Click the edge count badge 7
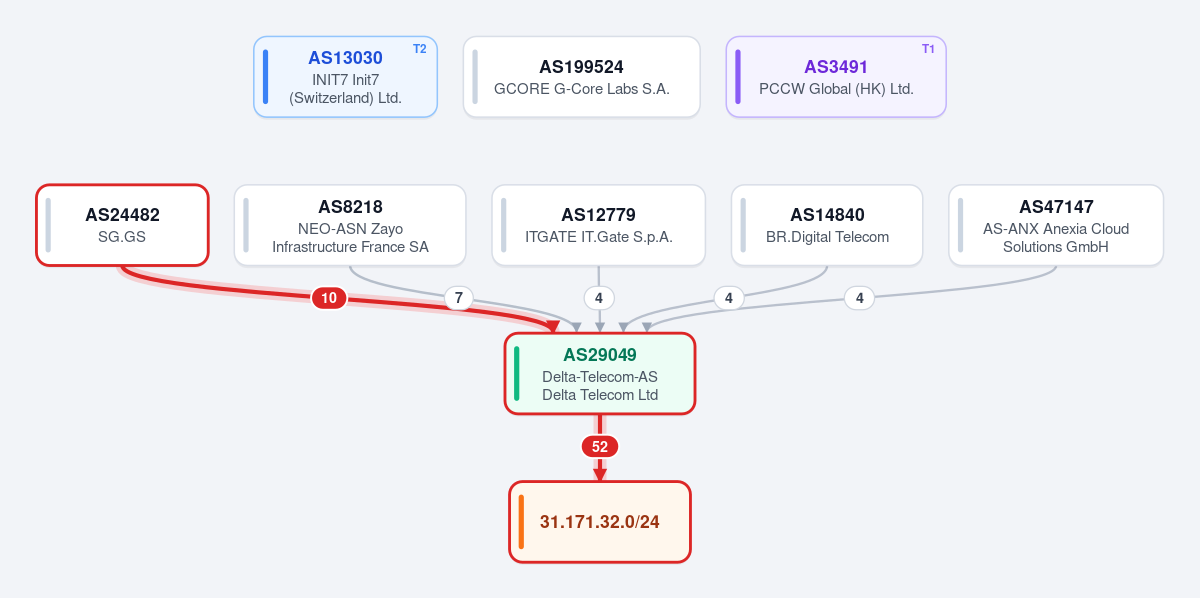 (459, 297)
